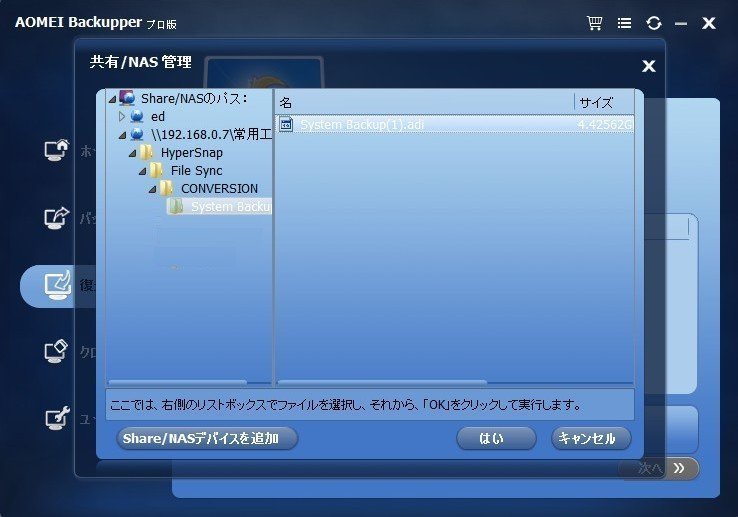Click the tree pane horizontal scrollbar
The height and width of the screenshot is (517, 738).
[178, 382]
